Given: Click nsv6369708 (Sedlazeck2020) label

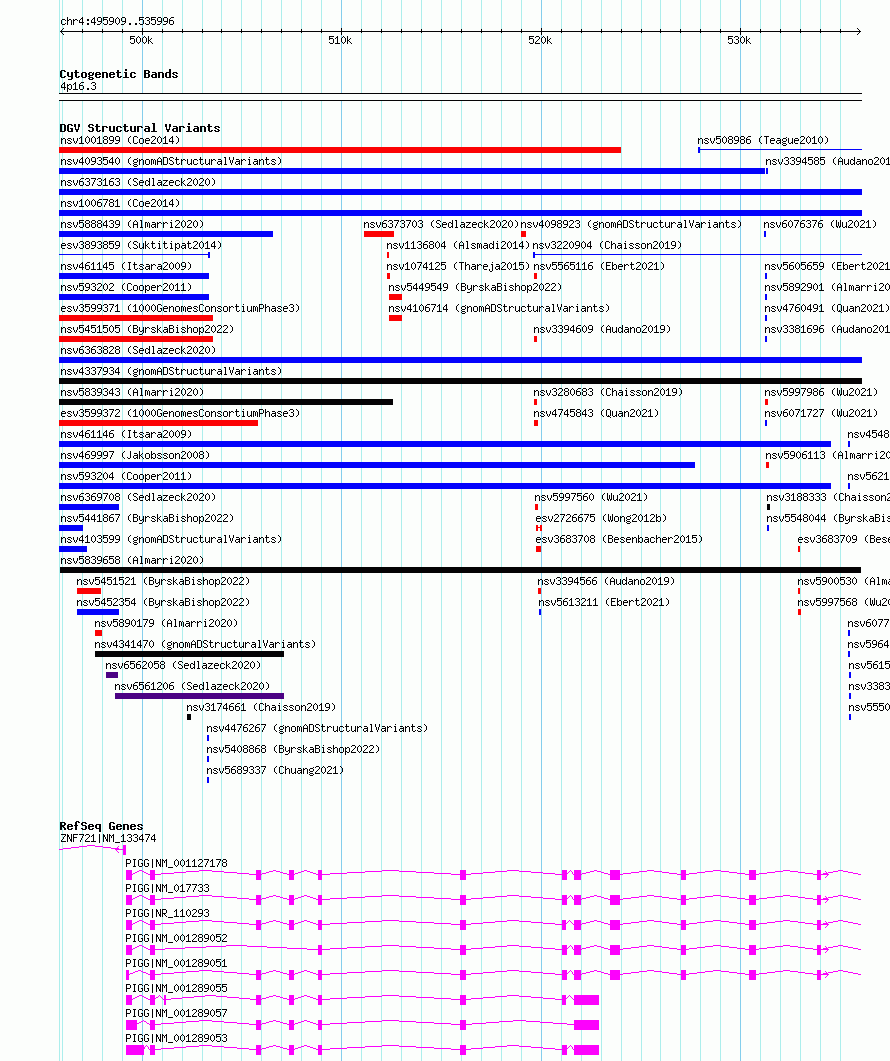Looking at the screenshot, I should (x=138, y=497).
